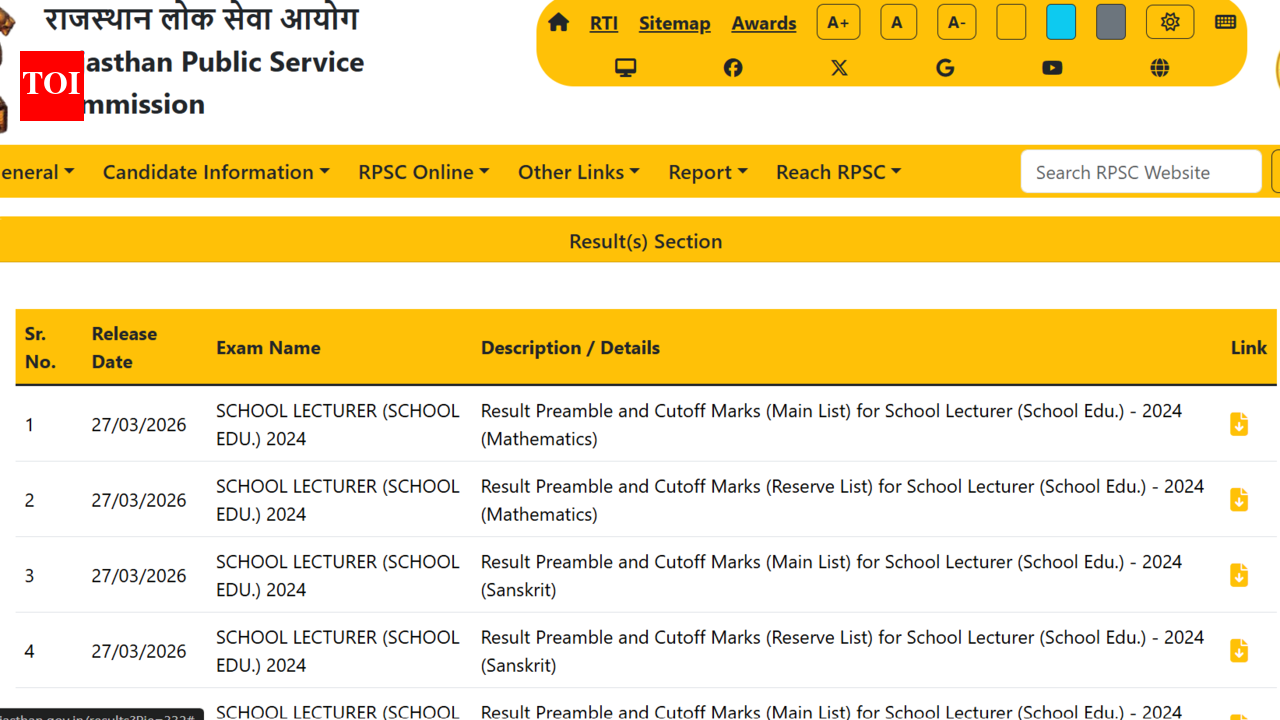Open the RPSC Online dropdown menu
The image size is (1280, 720).
pos(423,172)
